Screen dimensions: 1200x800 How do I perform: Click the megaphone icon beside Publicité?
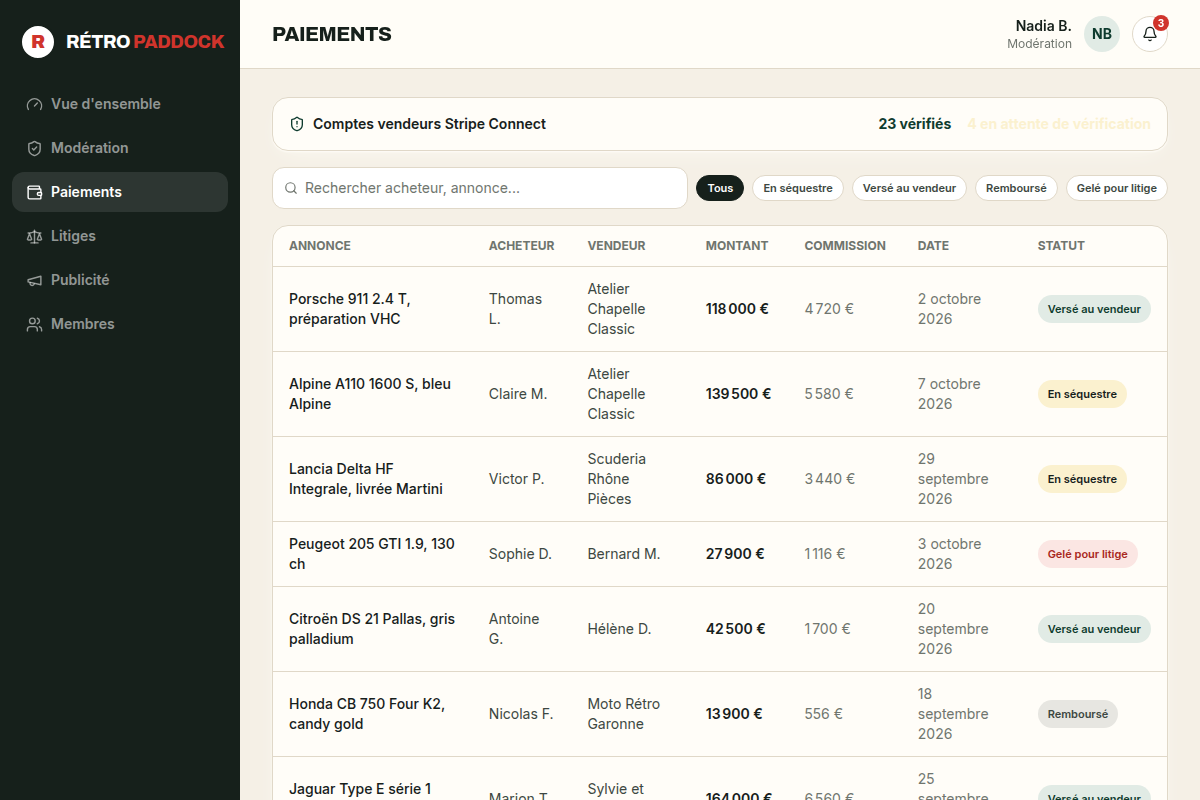tap(35, 280)
